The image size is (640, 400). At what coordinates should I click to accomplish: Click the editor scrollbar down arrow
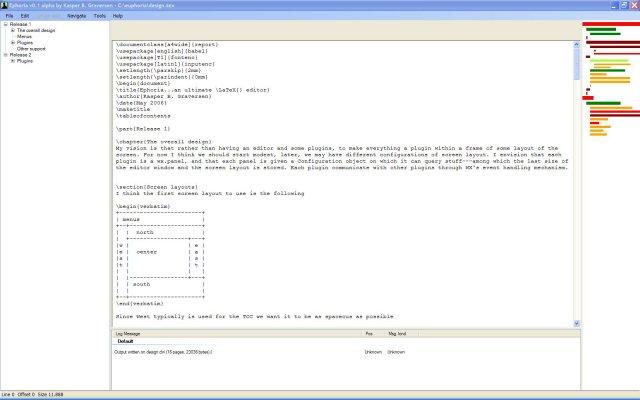coord(576,322)
